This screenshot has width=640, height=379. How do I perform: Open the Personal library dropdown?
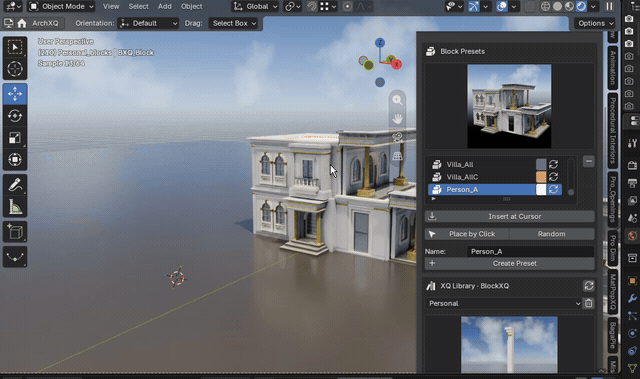[x=503, y=303]
